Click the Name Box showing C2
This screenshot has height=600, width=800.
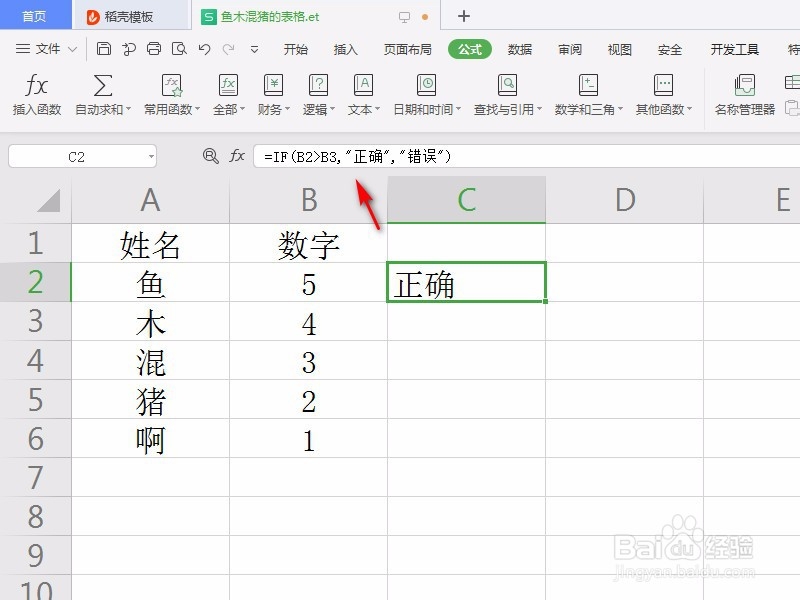(x=82, y=157)
